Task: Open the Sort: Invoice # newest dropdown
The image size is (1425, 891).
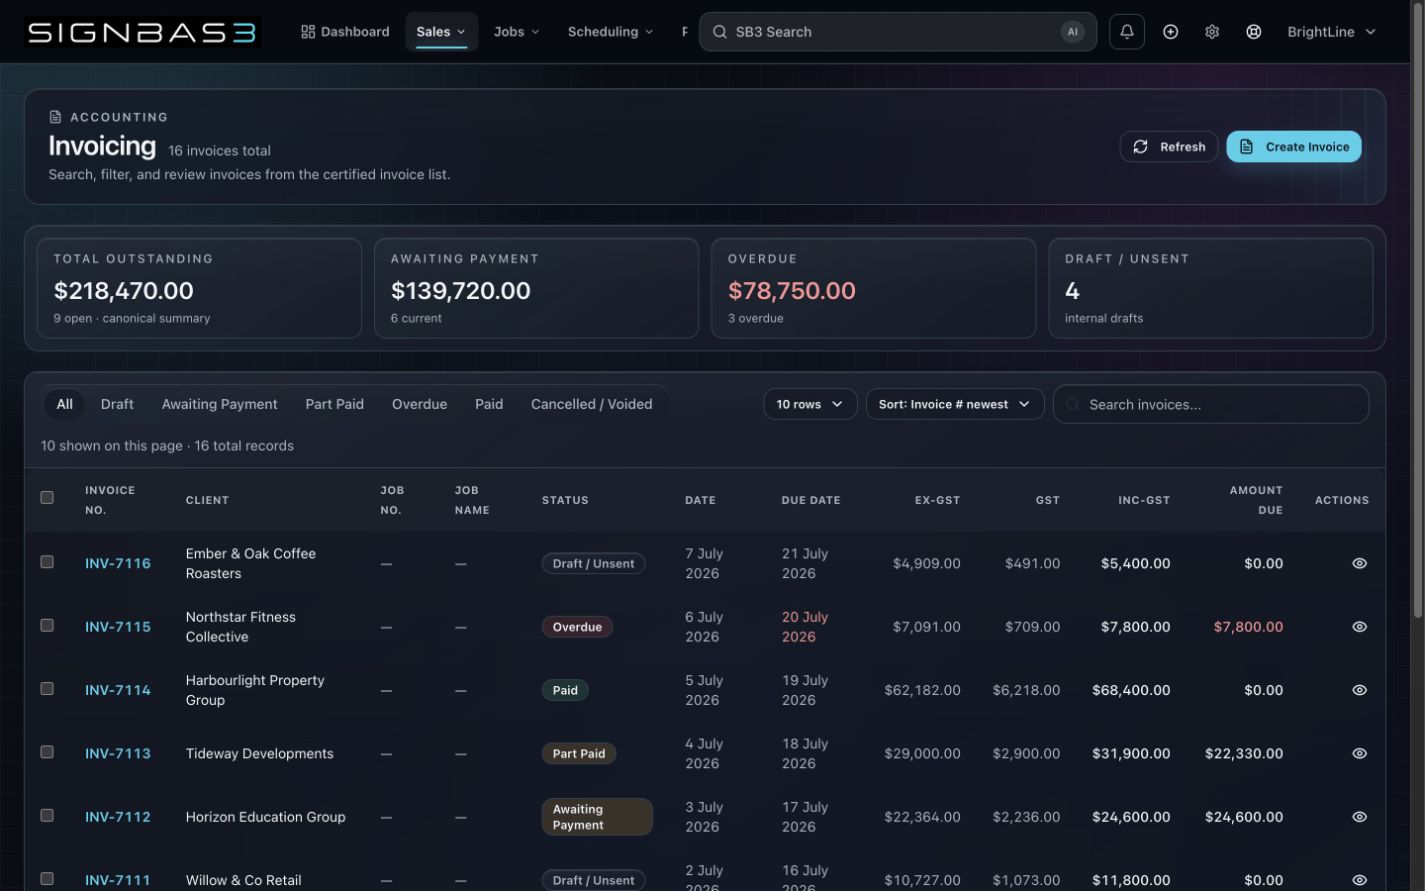Action: 955,404
